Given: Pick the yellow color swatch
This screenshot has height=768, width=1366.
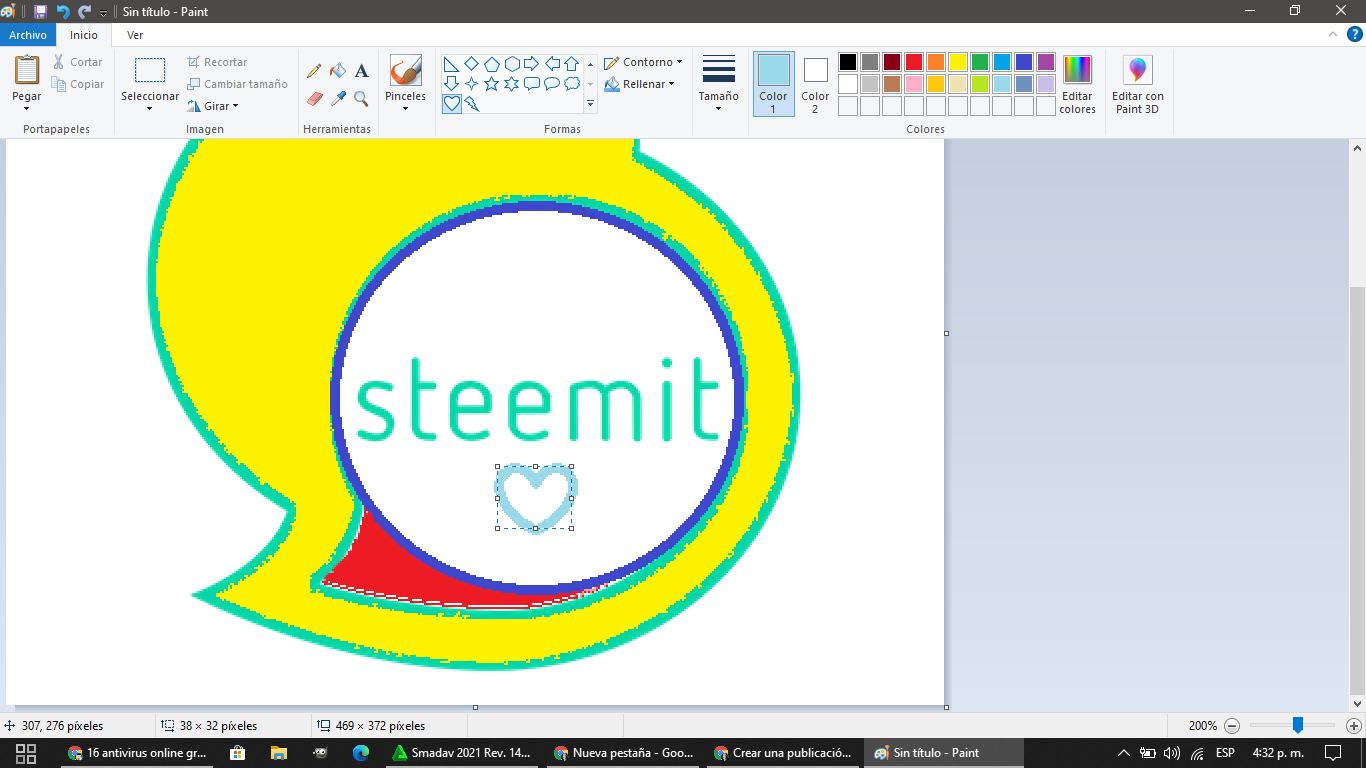Looking at the screenshot, I should [x=958, y=62].
